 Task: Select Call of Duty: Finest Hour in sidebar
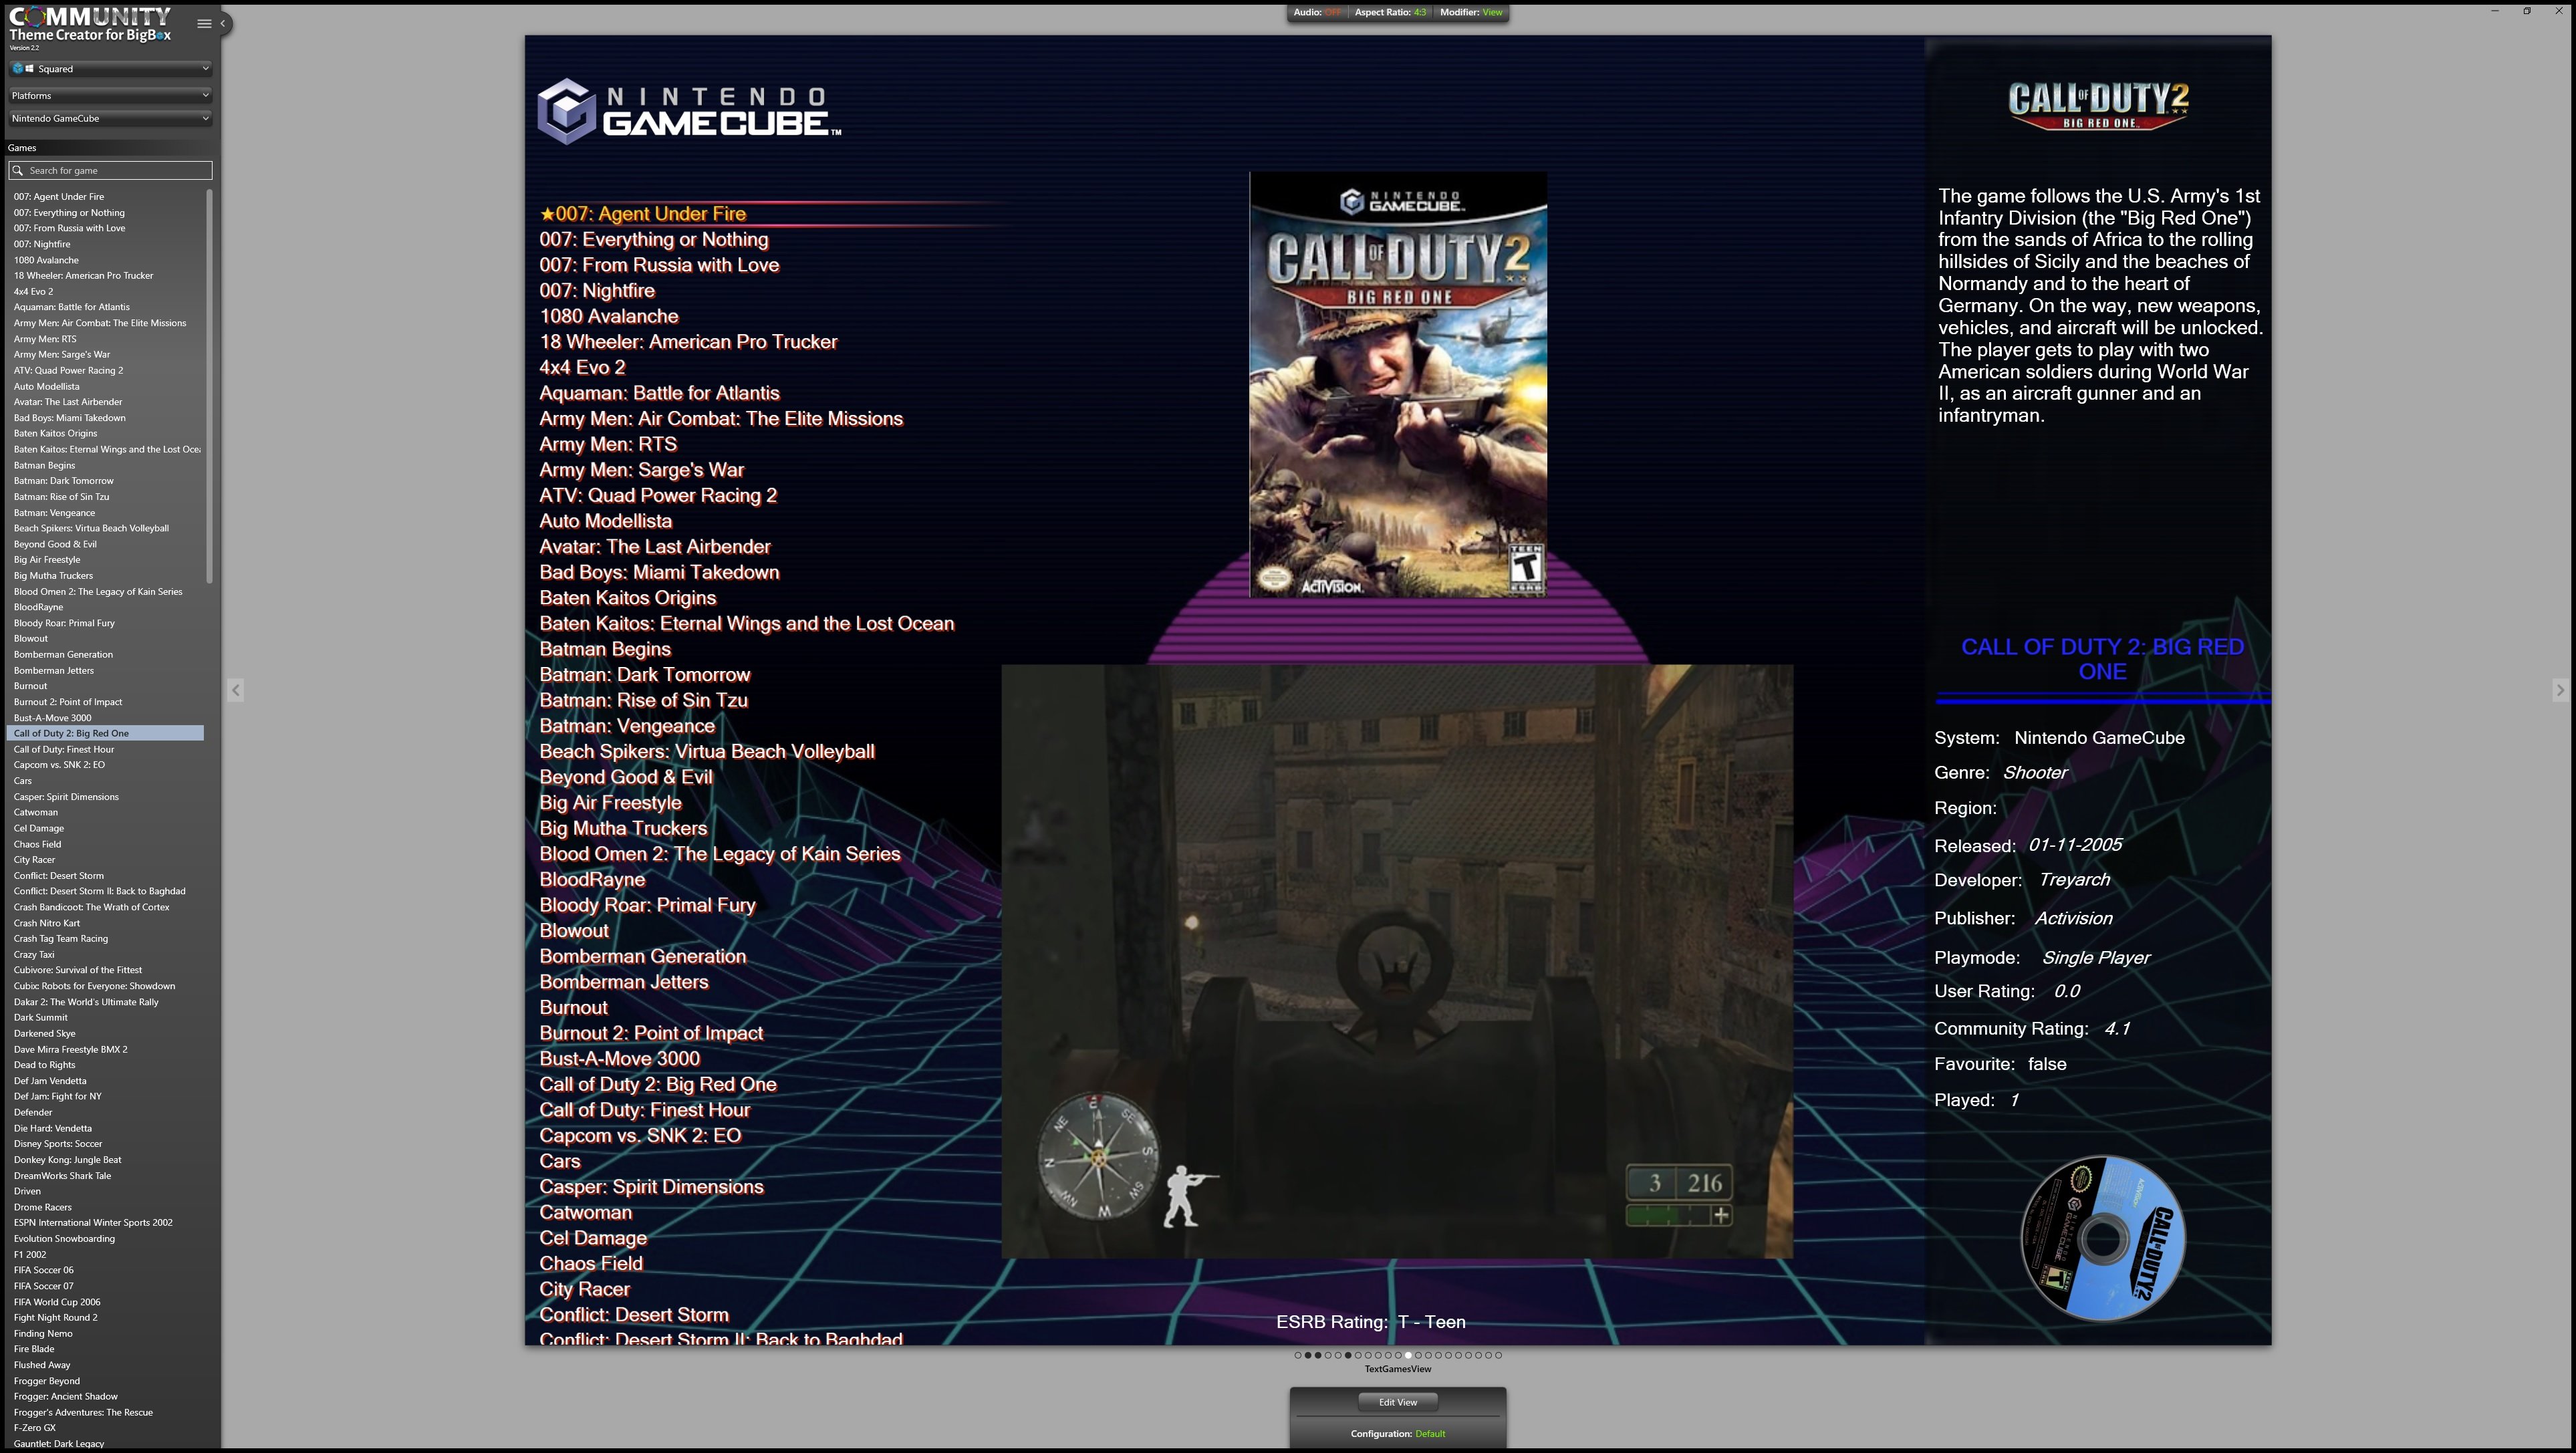[64, 749]
